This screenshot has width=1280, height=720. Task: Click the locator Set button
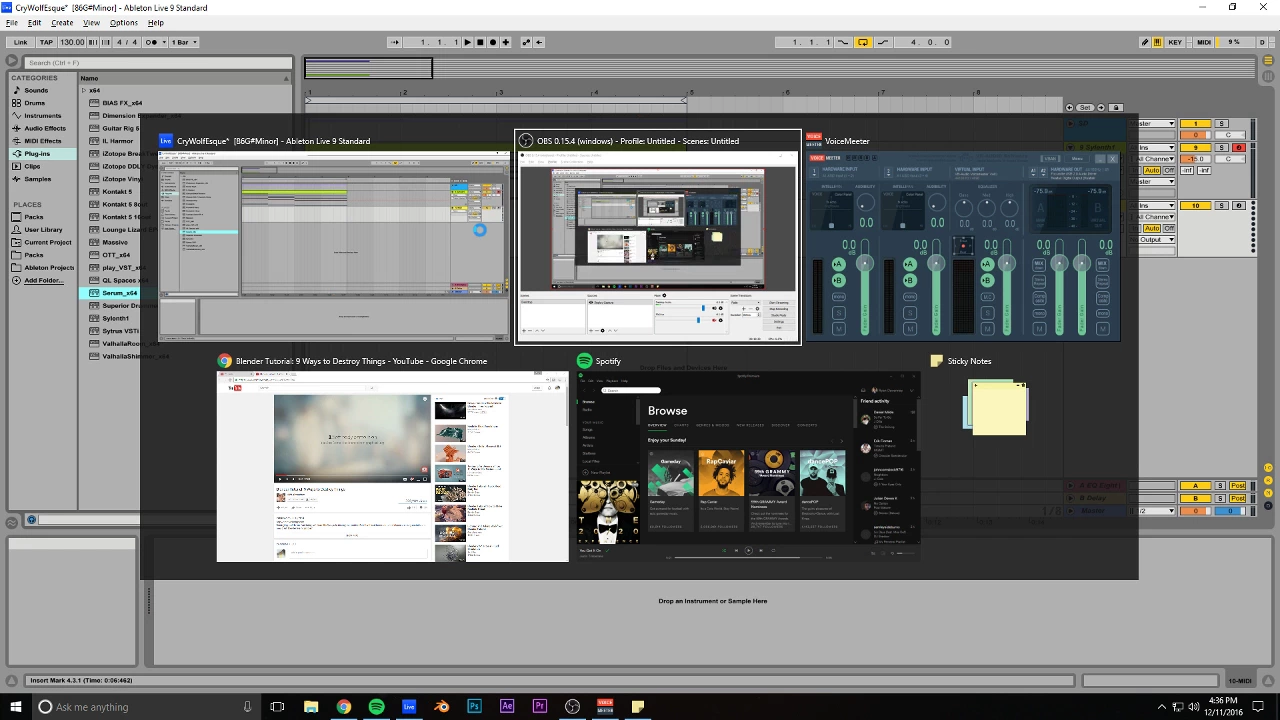point(1086,107)
